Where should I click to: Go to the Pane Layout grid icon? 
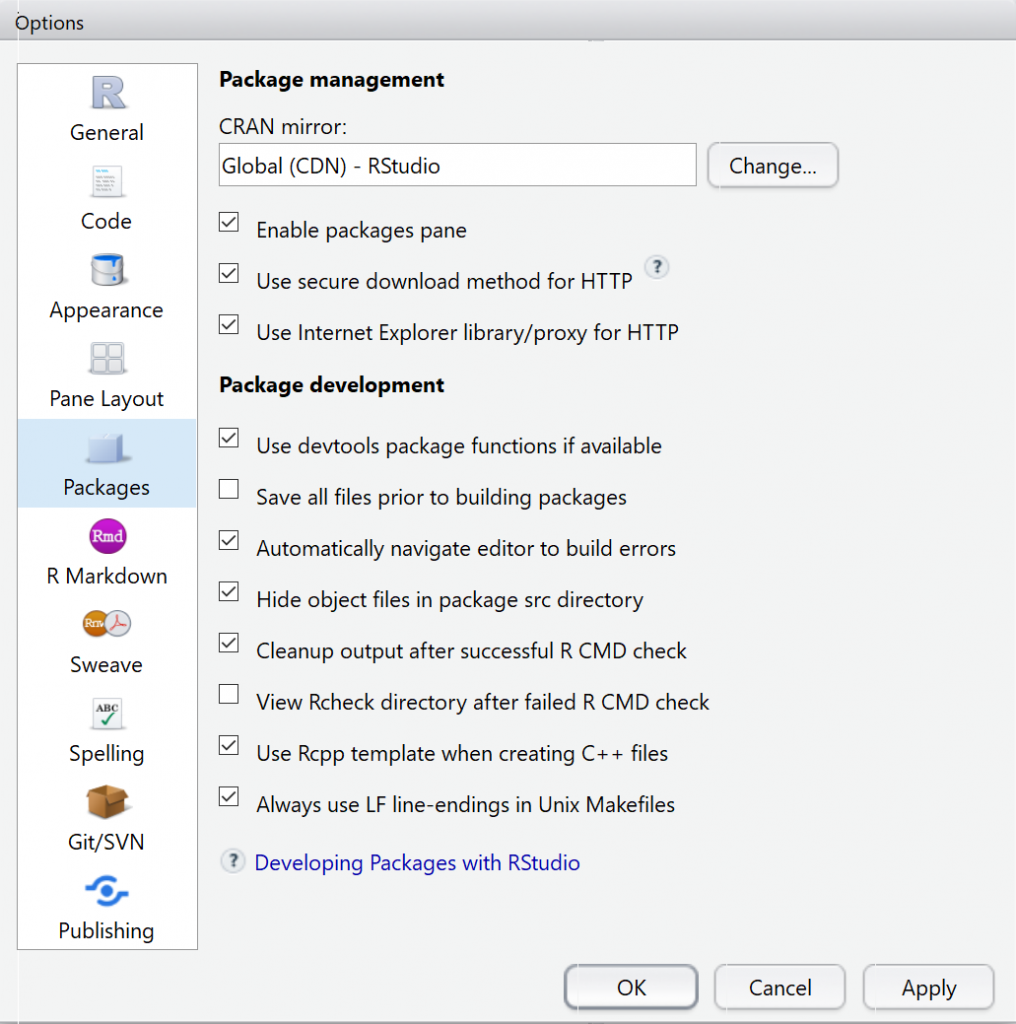(107, 359)
